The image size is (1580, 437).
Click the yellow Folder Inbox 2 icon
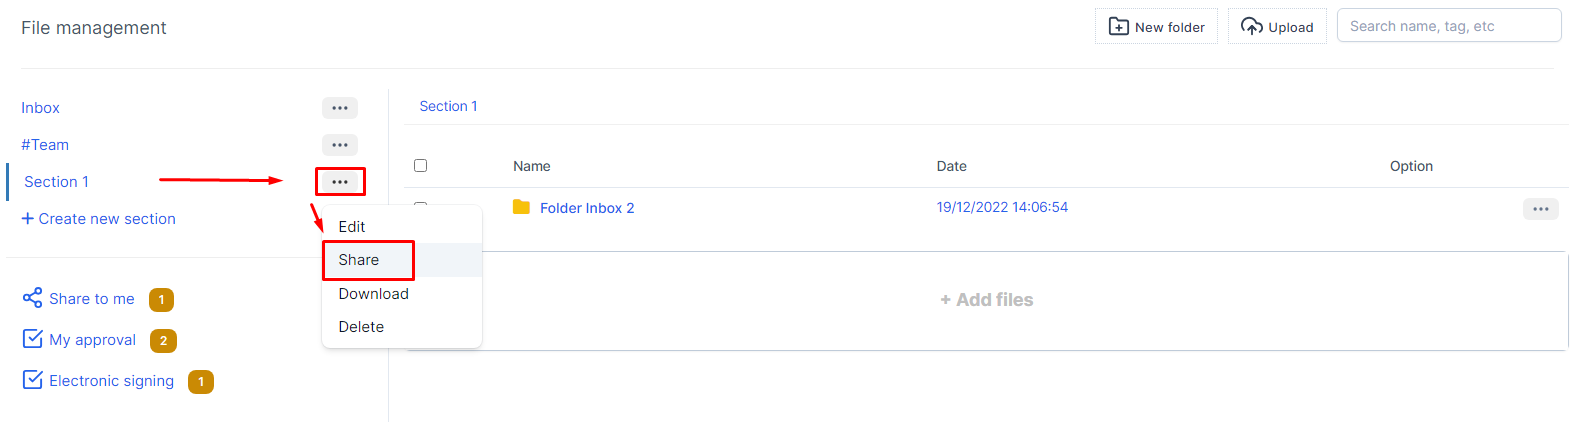pos(521,207)
